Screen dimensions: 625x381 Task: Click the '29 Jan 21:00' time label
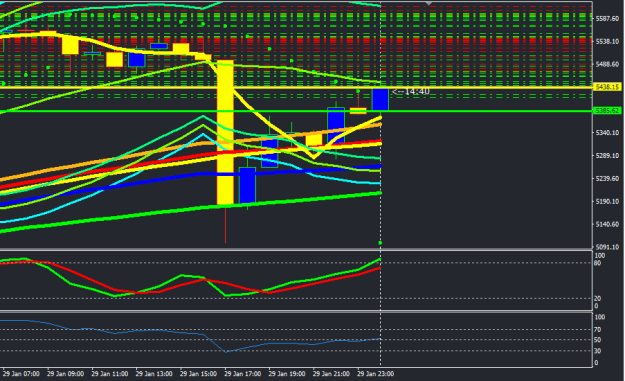331,374
